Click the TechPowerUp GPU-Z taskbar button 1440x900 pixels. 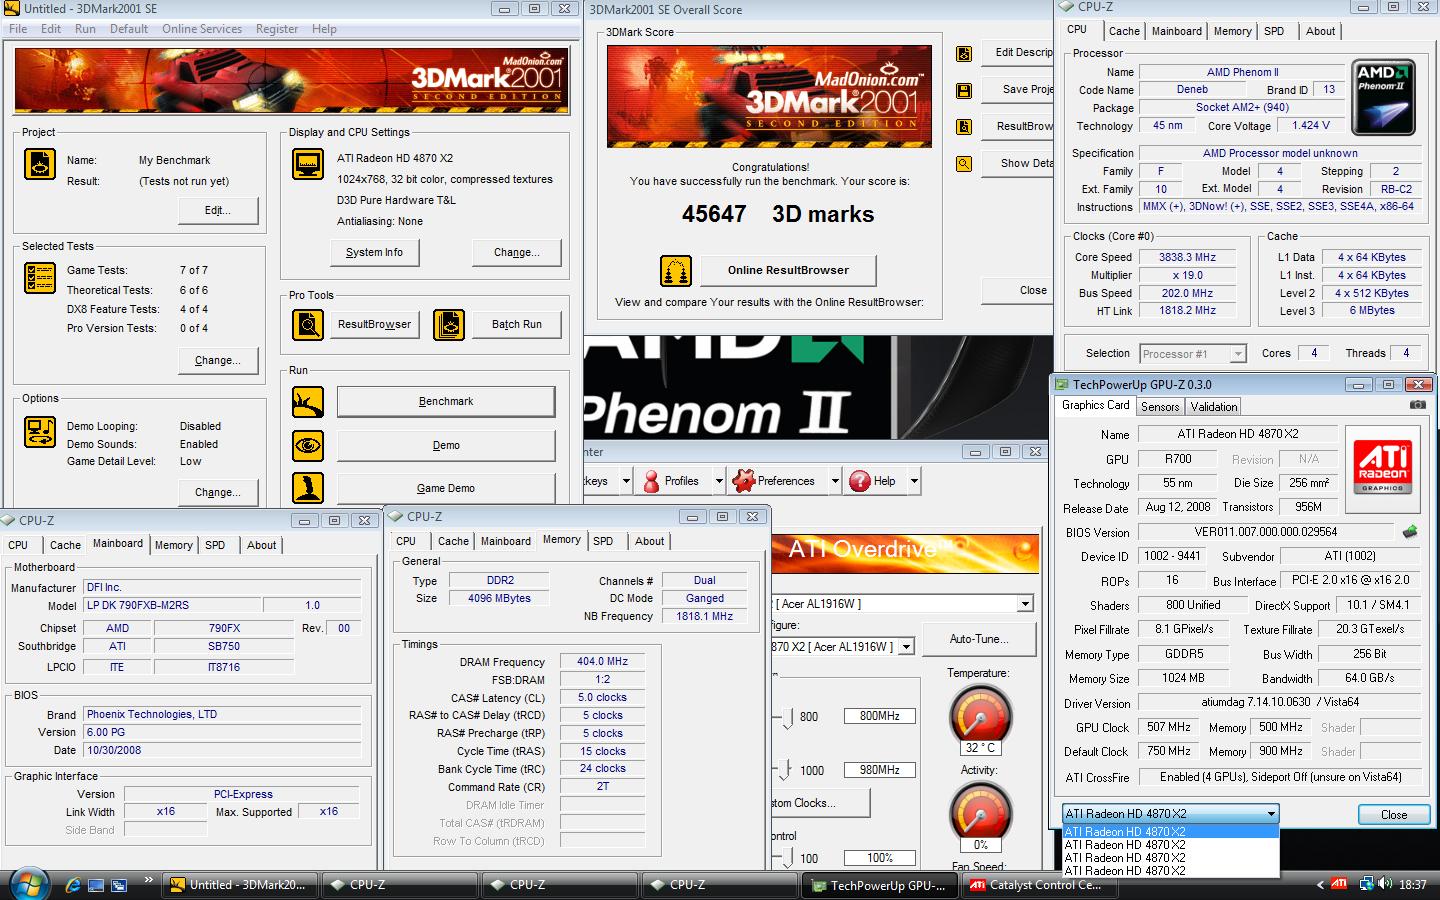(x=880, y=885)
